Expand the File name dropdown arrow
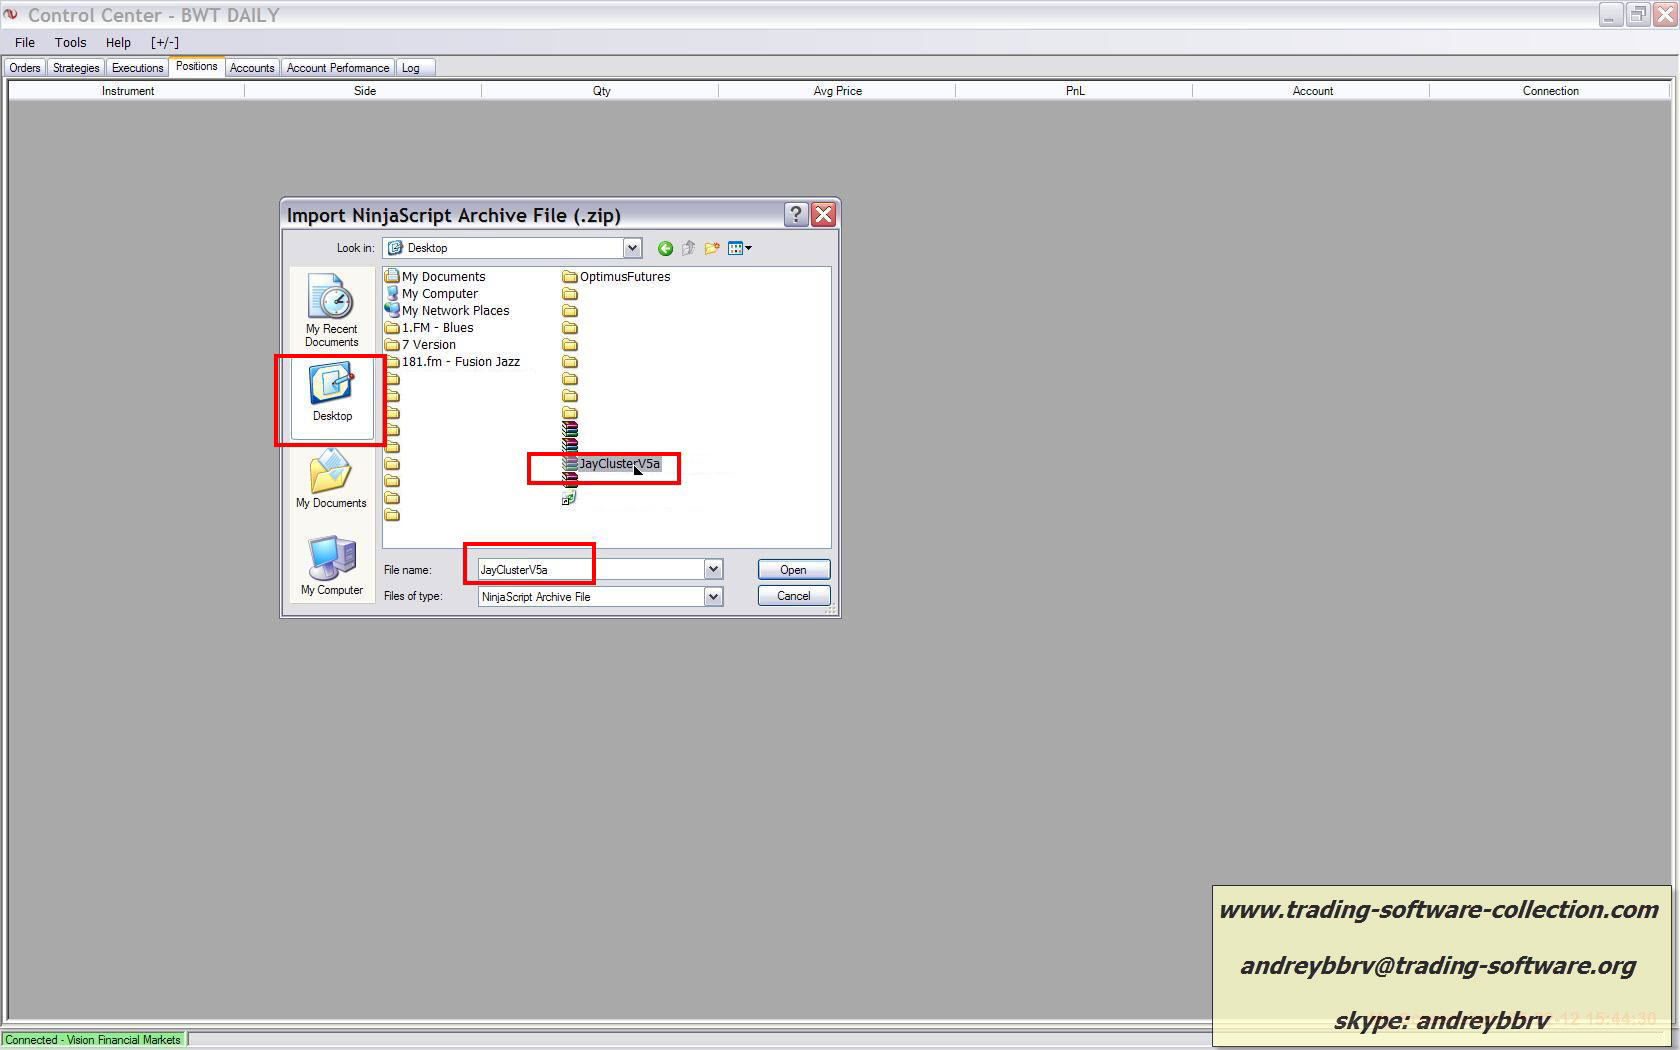The width and height of the screenshot is (1680, 1050). 713,569
